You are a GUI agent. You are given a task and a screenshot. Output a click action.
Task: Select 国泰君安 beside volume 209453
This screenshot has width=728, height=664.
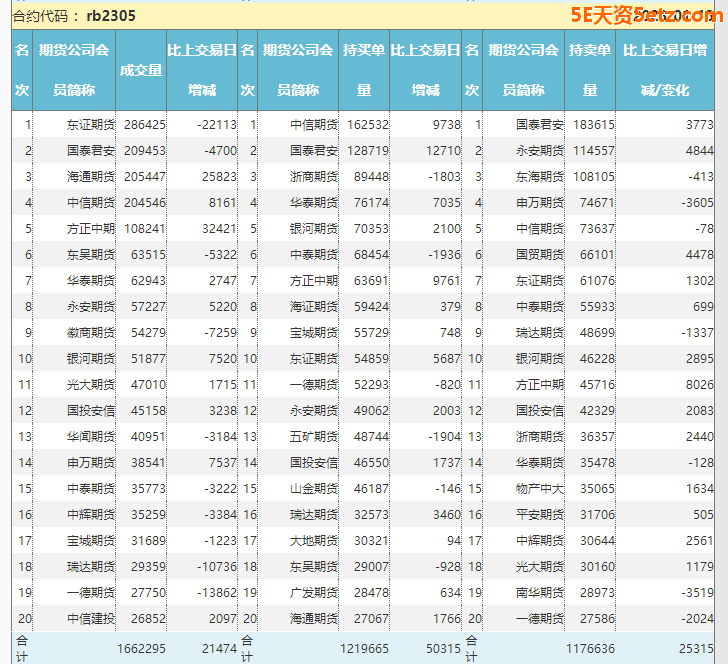coord(91,151)
